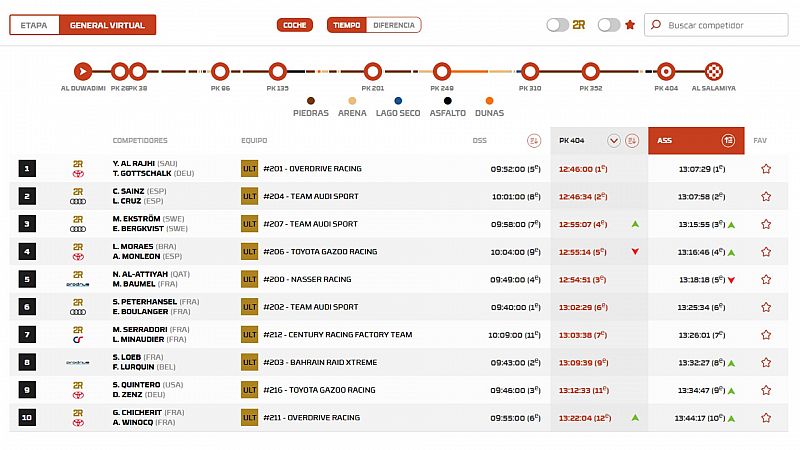Select the DIFERENCIA display option
Viewport: 800px width, 450px height.
tap(393, 25)
